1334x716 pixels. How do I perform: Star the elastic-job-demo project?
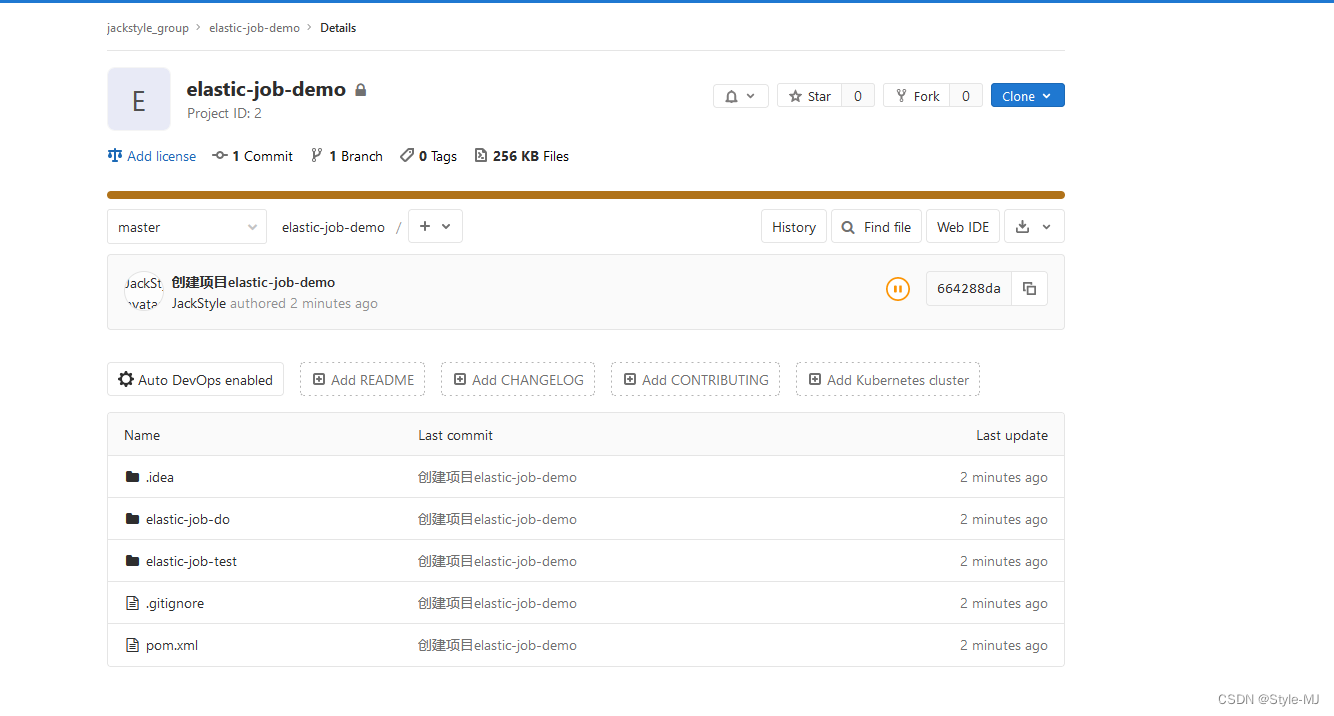pyautogui.click(x=809, y=96)
